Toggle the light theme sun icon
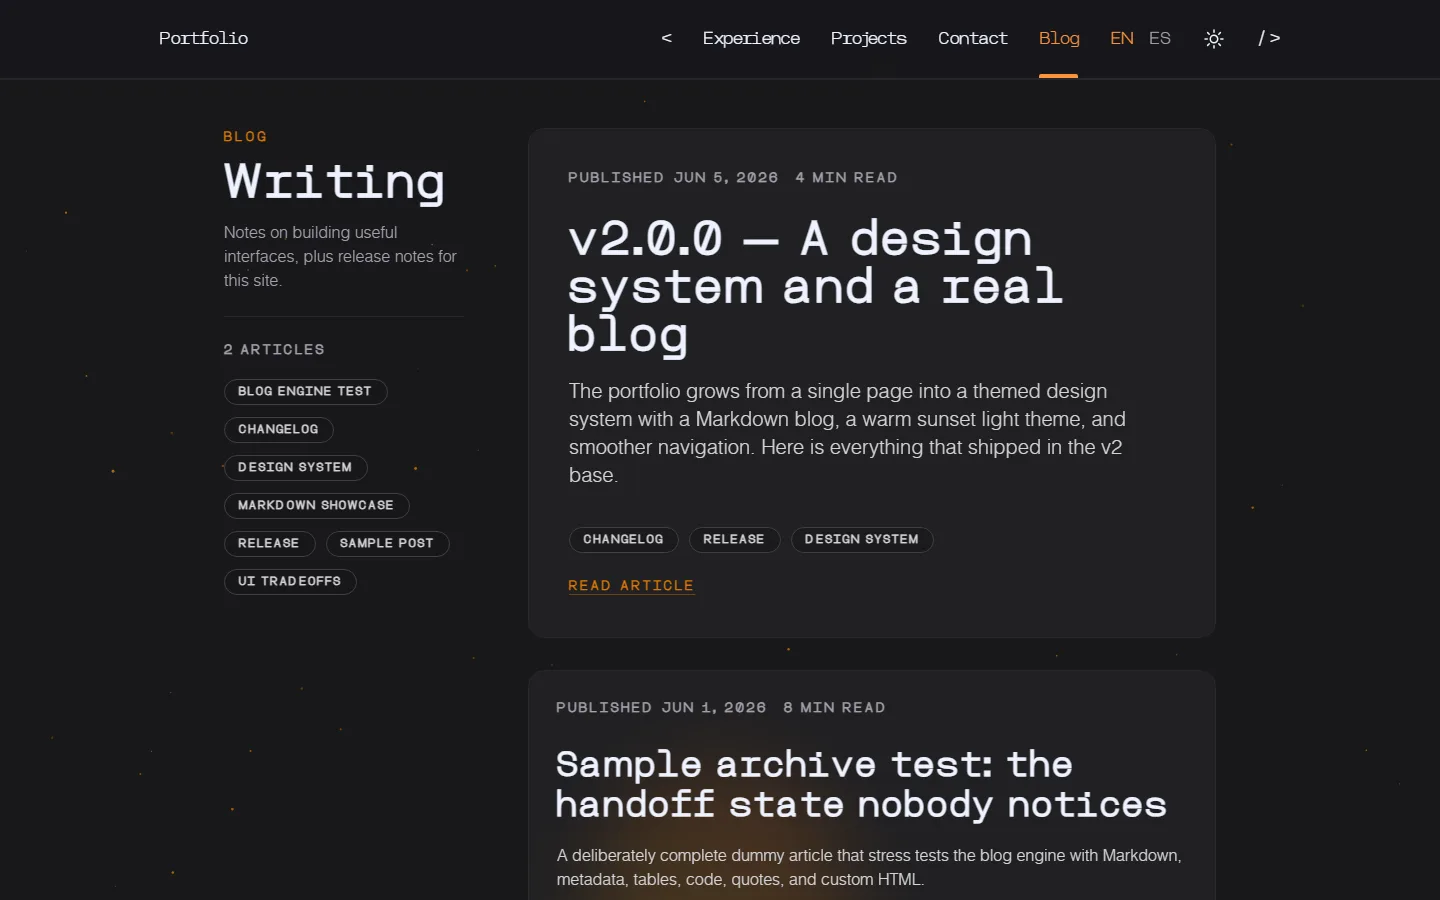 coord(1214,39)
